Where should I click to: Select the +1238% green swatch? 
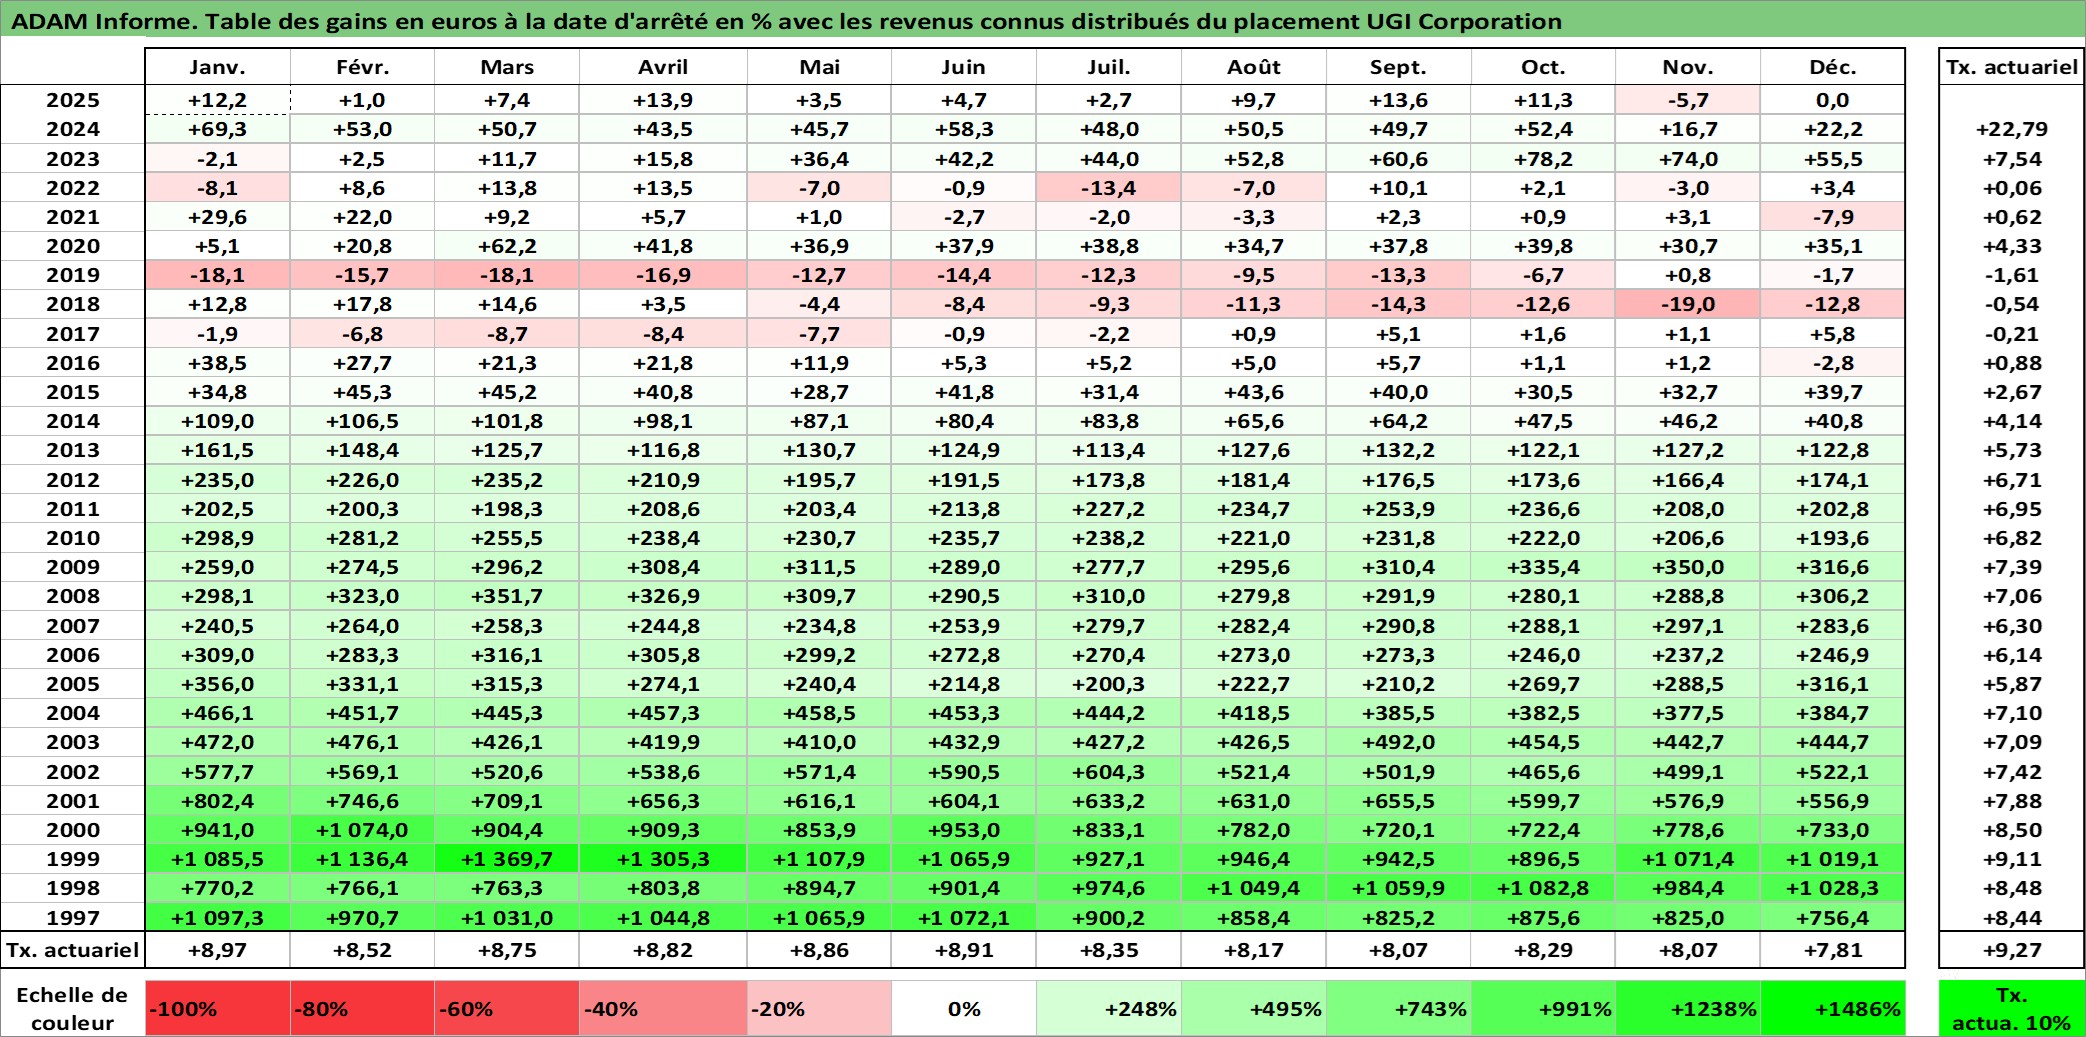tap(1688, 1008)
